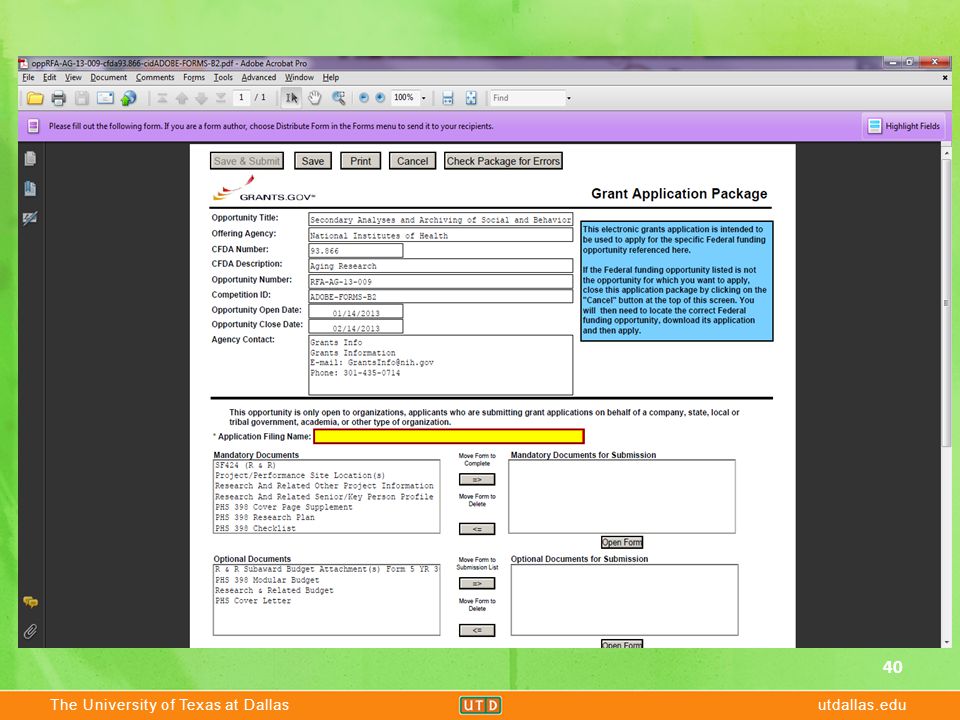Viewport: 960px width, 720px height.
Task: Click the Print toolbar icon
Action: [59, 98]
